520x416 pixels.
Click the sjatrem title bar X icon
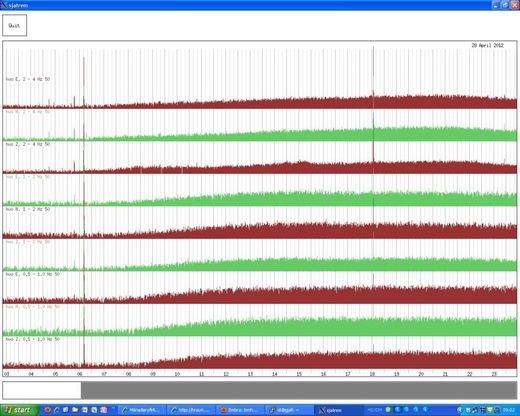point(4,5)
